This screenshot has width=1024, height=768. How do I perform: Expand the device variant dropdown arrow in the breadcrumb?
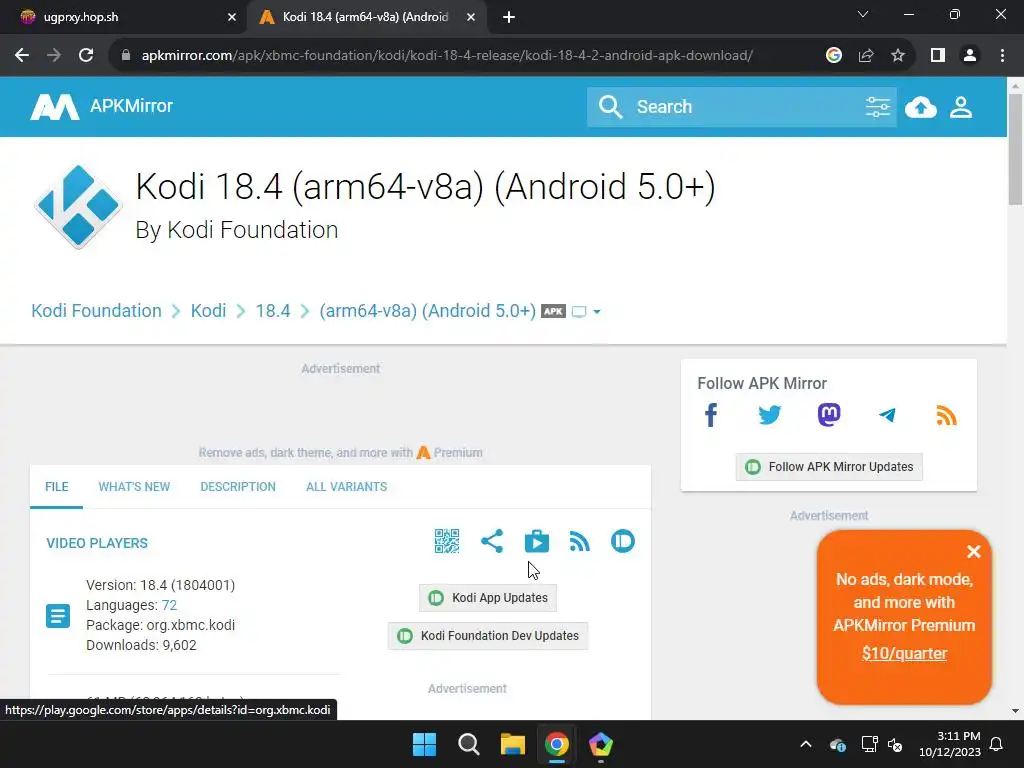click(x=596, y=312)
